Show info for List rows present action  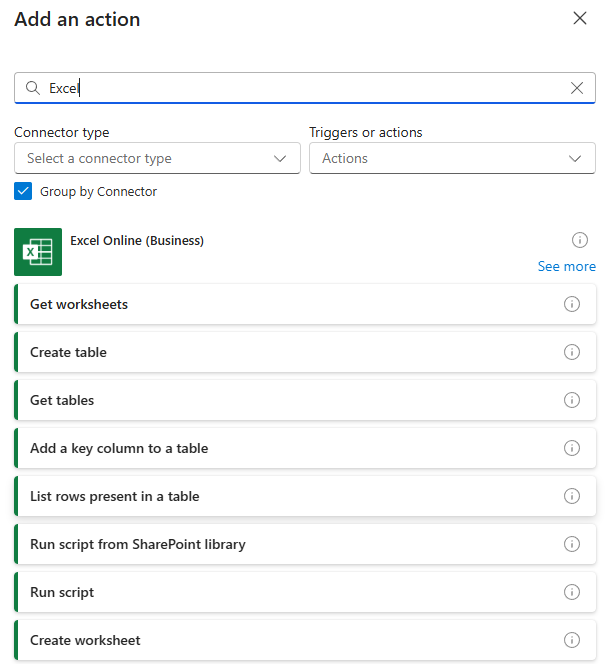coord(572,496)
